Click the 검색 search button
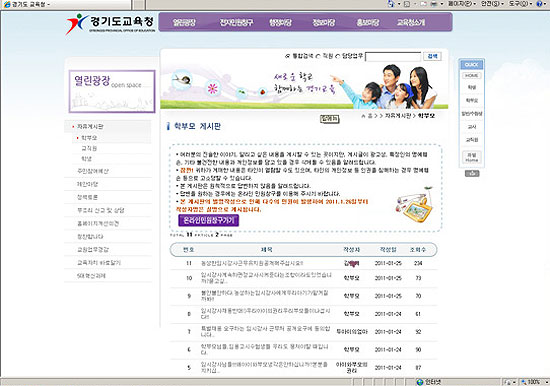The width and height of the screenshot is (550, 386). (432, 56)
